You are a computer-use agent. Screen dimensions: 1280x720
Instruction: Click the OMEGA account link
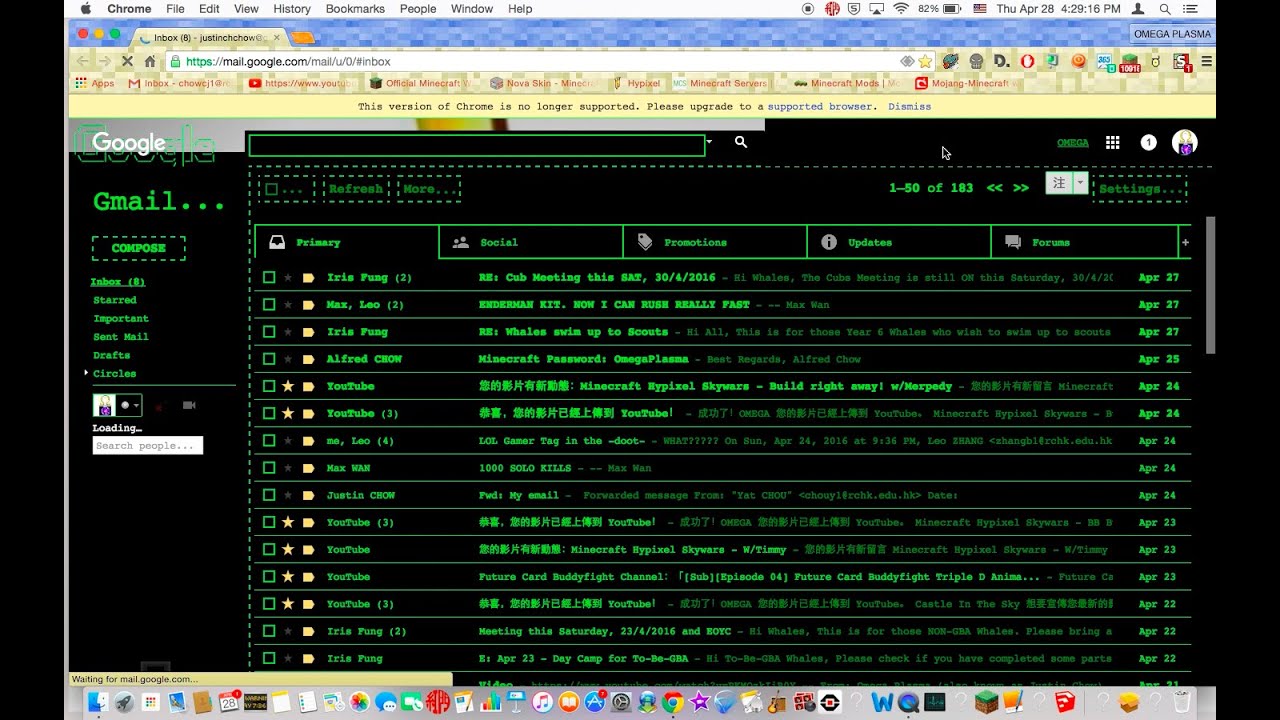[1073, 143]
